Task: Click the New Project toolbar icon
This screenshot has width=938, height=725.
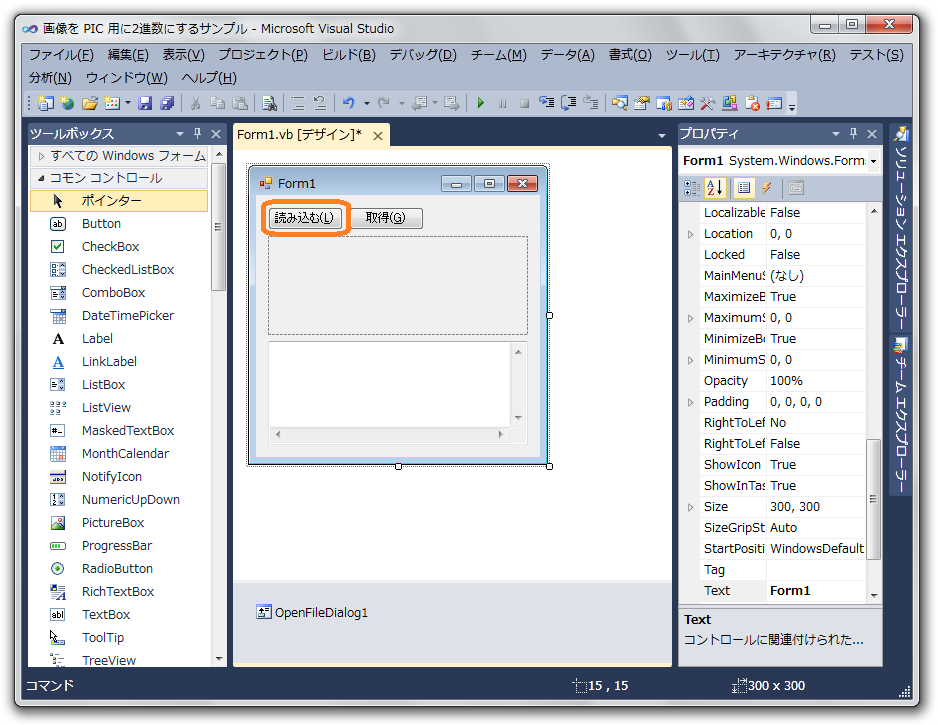Action: coord(45,103)
